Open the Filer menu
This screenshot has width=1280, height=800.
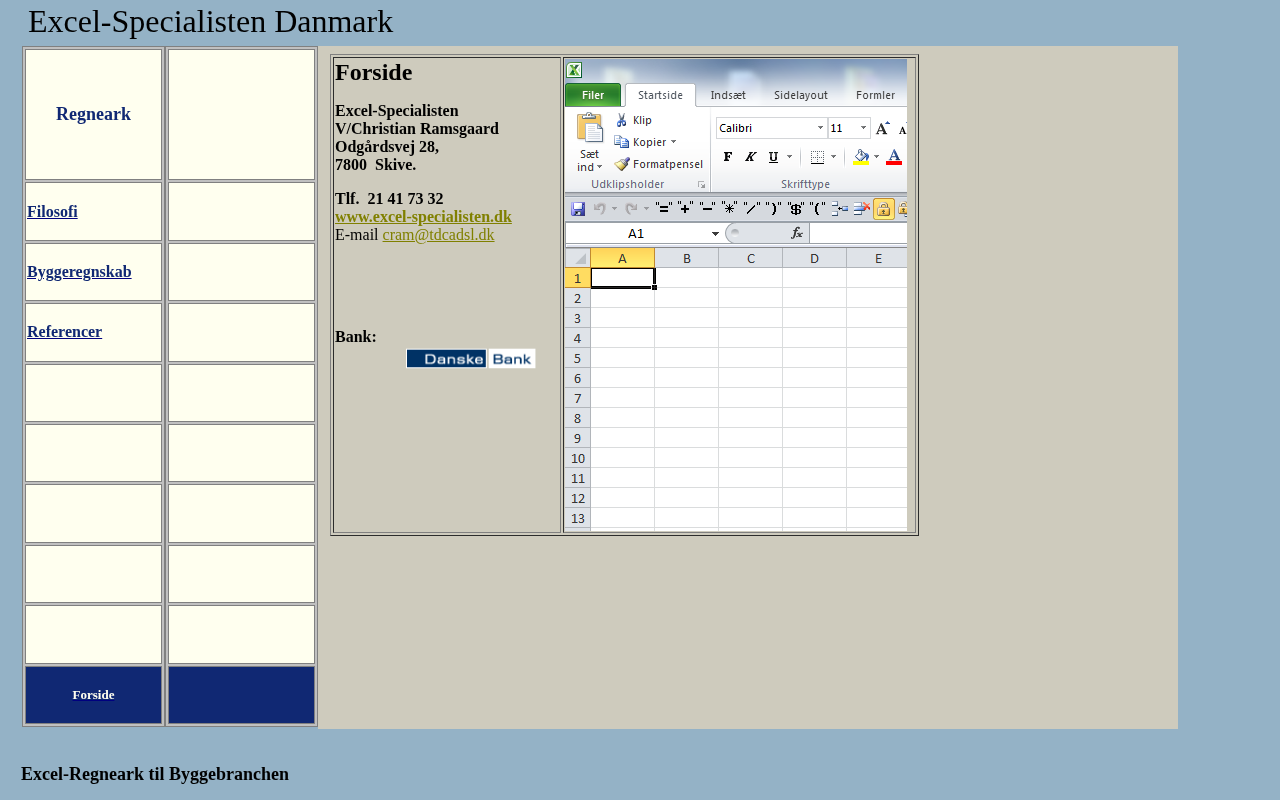[x=593, y=95]
